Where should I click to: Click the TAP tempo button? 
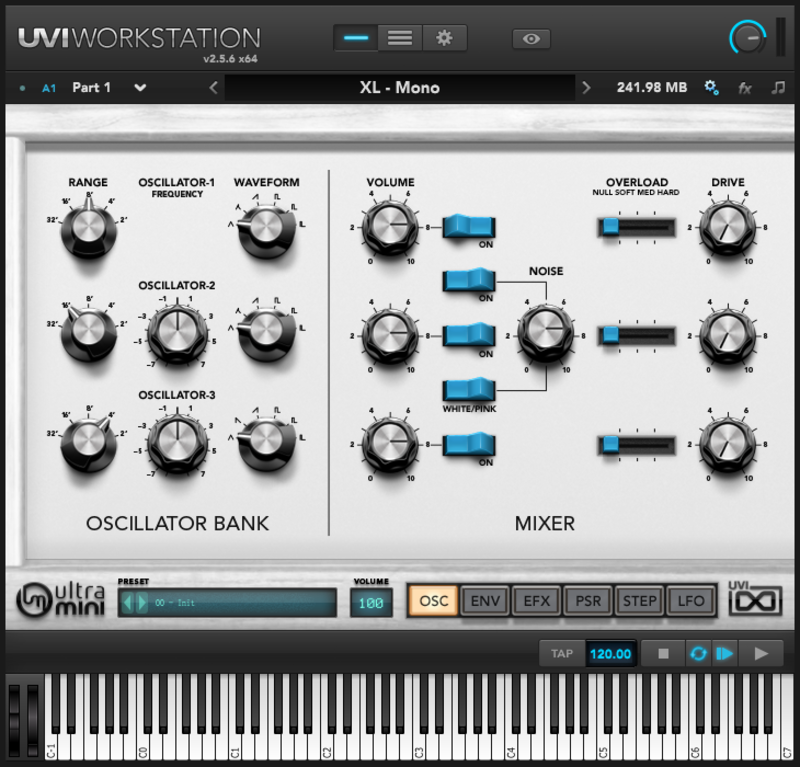(562, 654)
